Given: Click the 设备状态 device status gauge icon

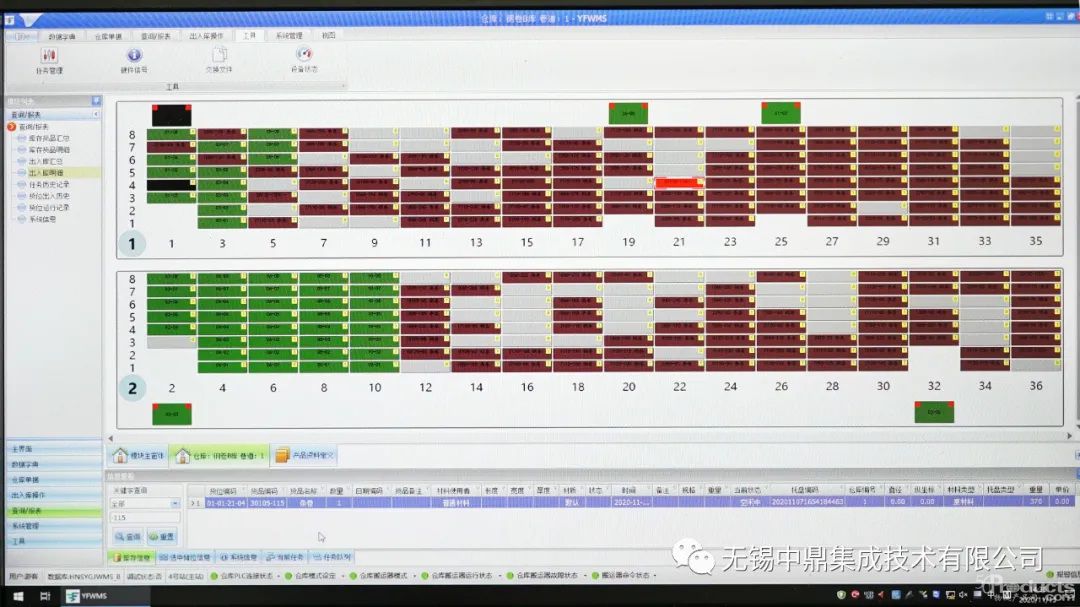Looking at the screenshot, I should [x=304, y=56].
